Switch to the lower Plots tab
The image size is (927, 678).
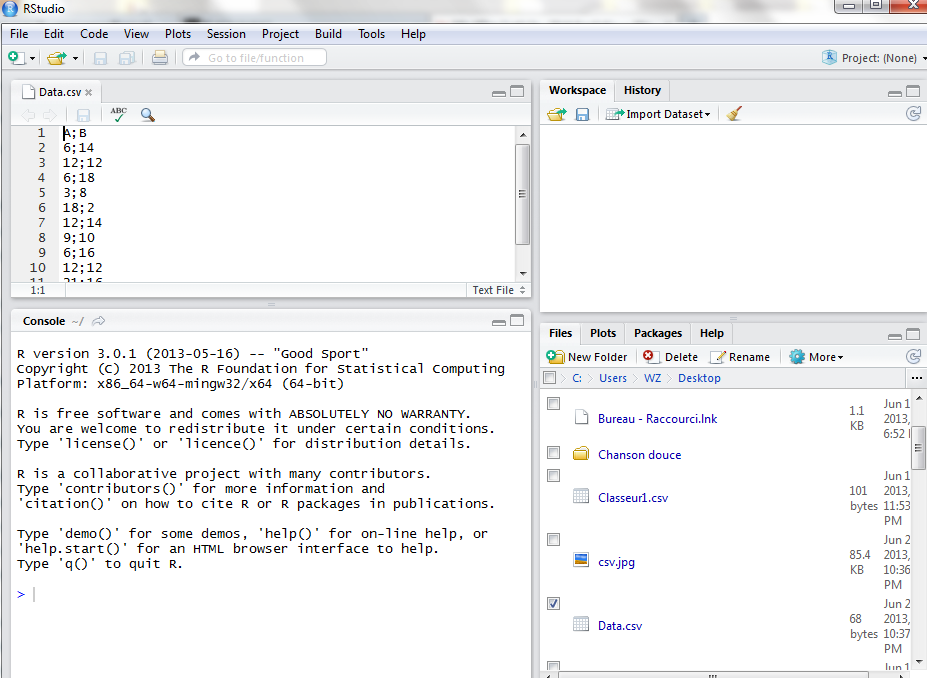603,333
